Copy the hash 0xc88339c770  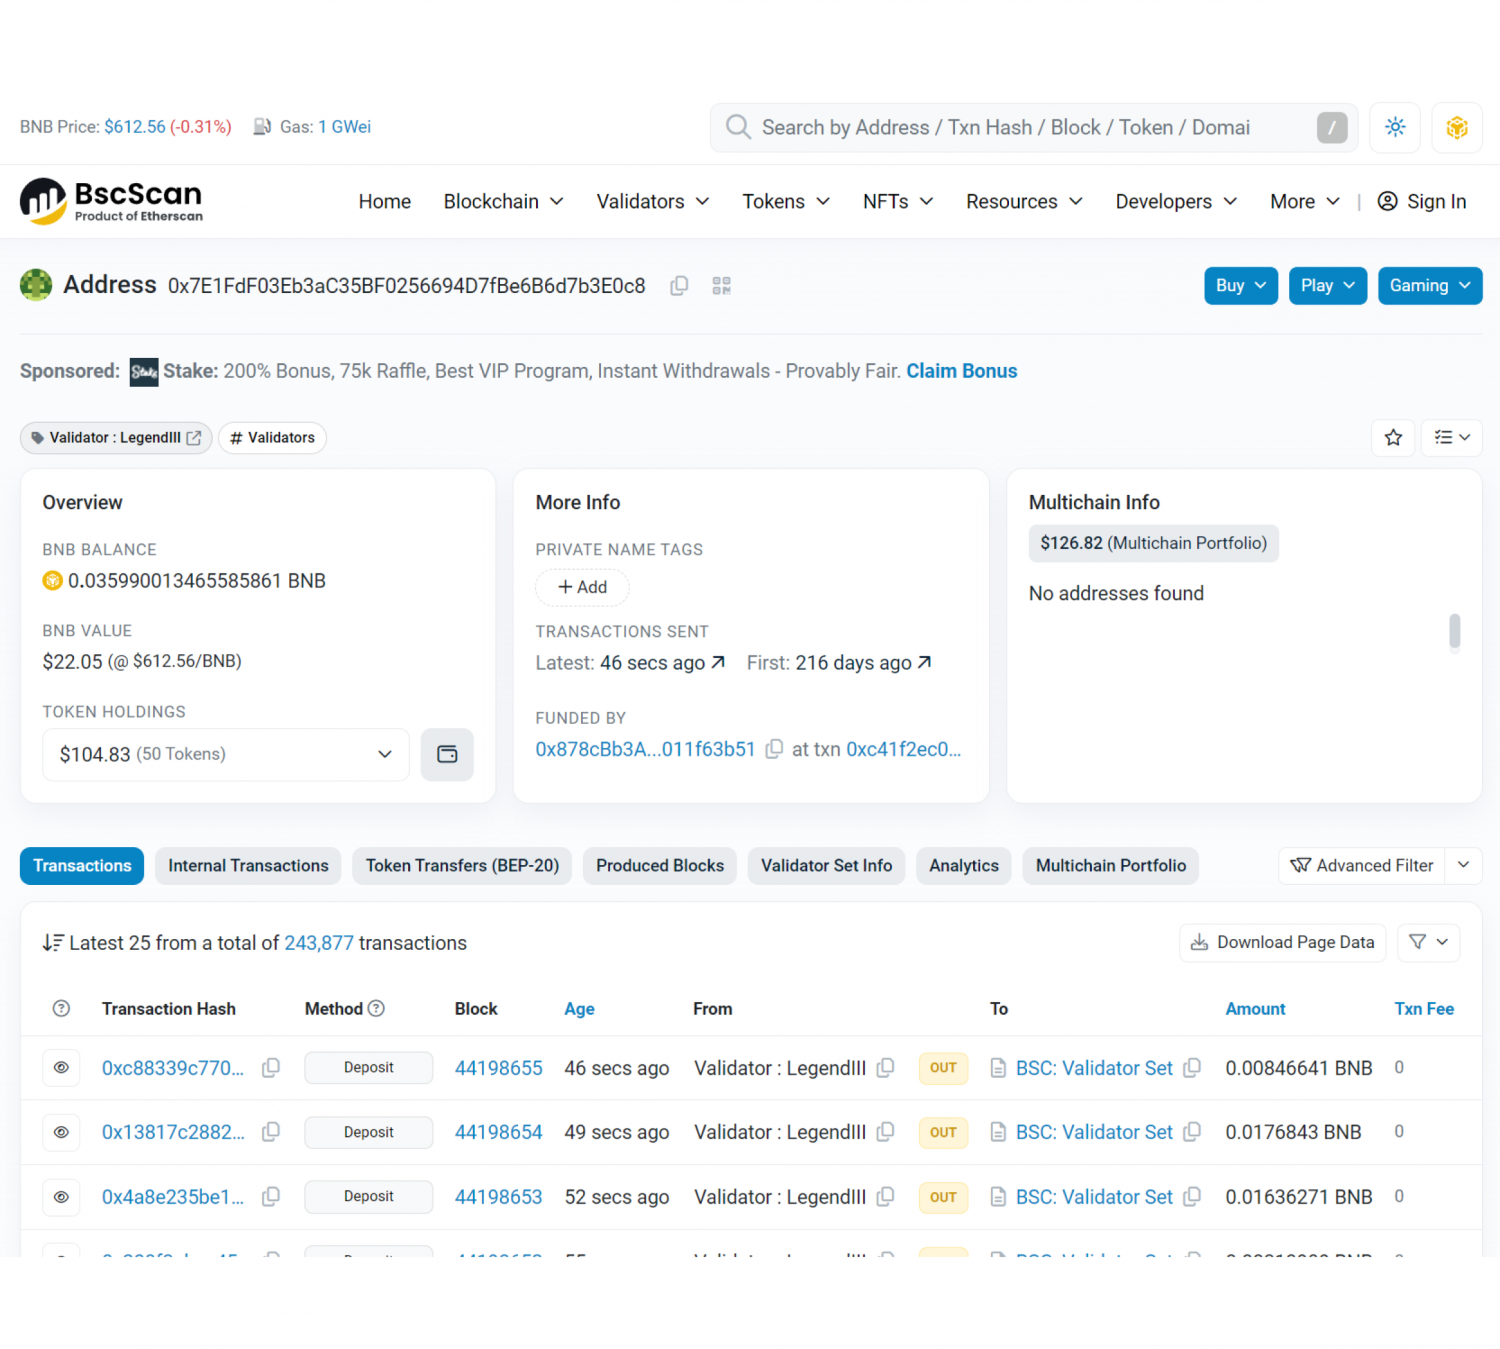point(270,1068)
